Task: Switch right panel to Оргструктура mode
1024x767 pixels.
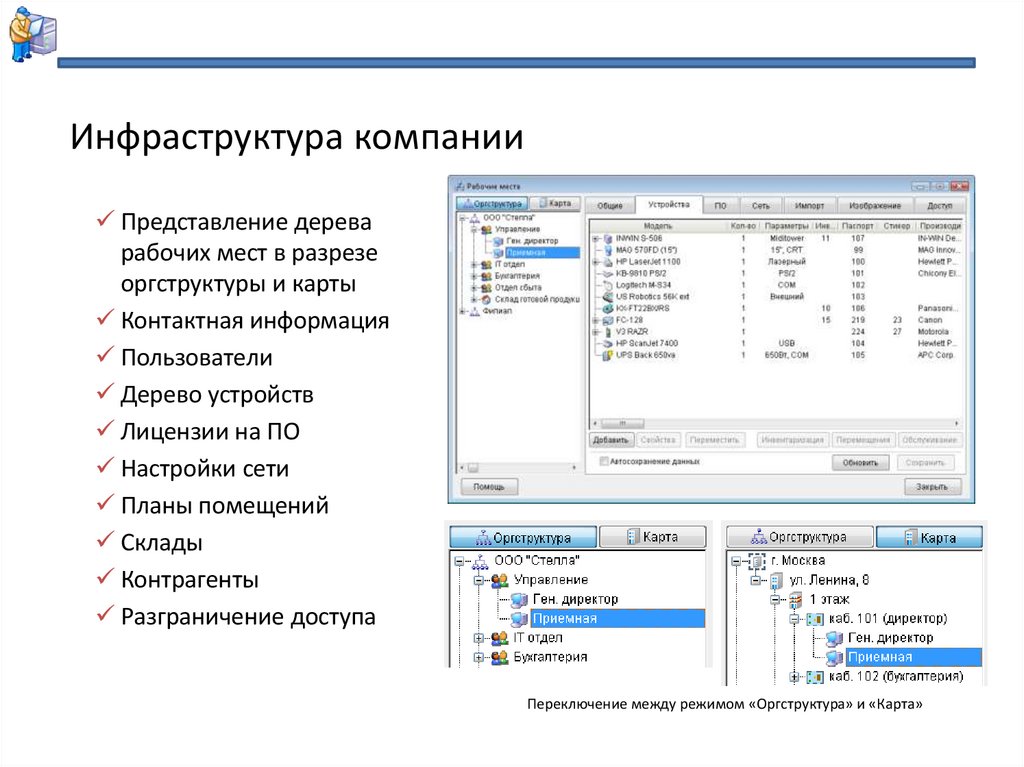Action: 799,535
